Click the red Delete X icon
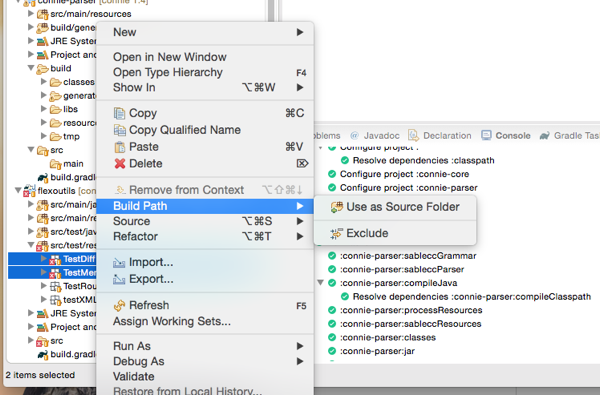This screenshot has height=395, width=600. pos(120,164)
